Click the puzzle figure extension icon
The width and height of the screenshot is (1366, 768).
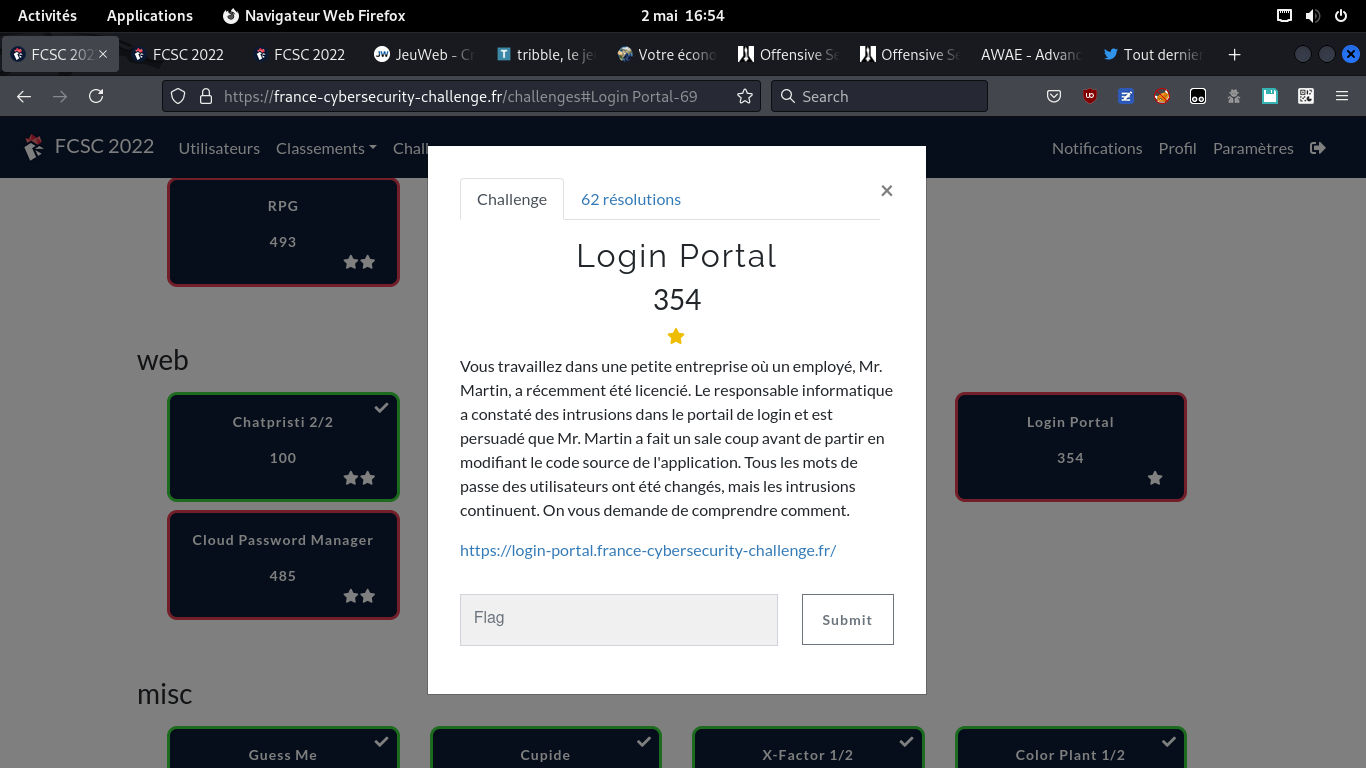[x=1234, y=96]
